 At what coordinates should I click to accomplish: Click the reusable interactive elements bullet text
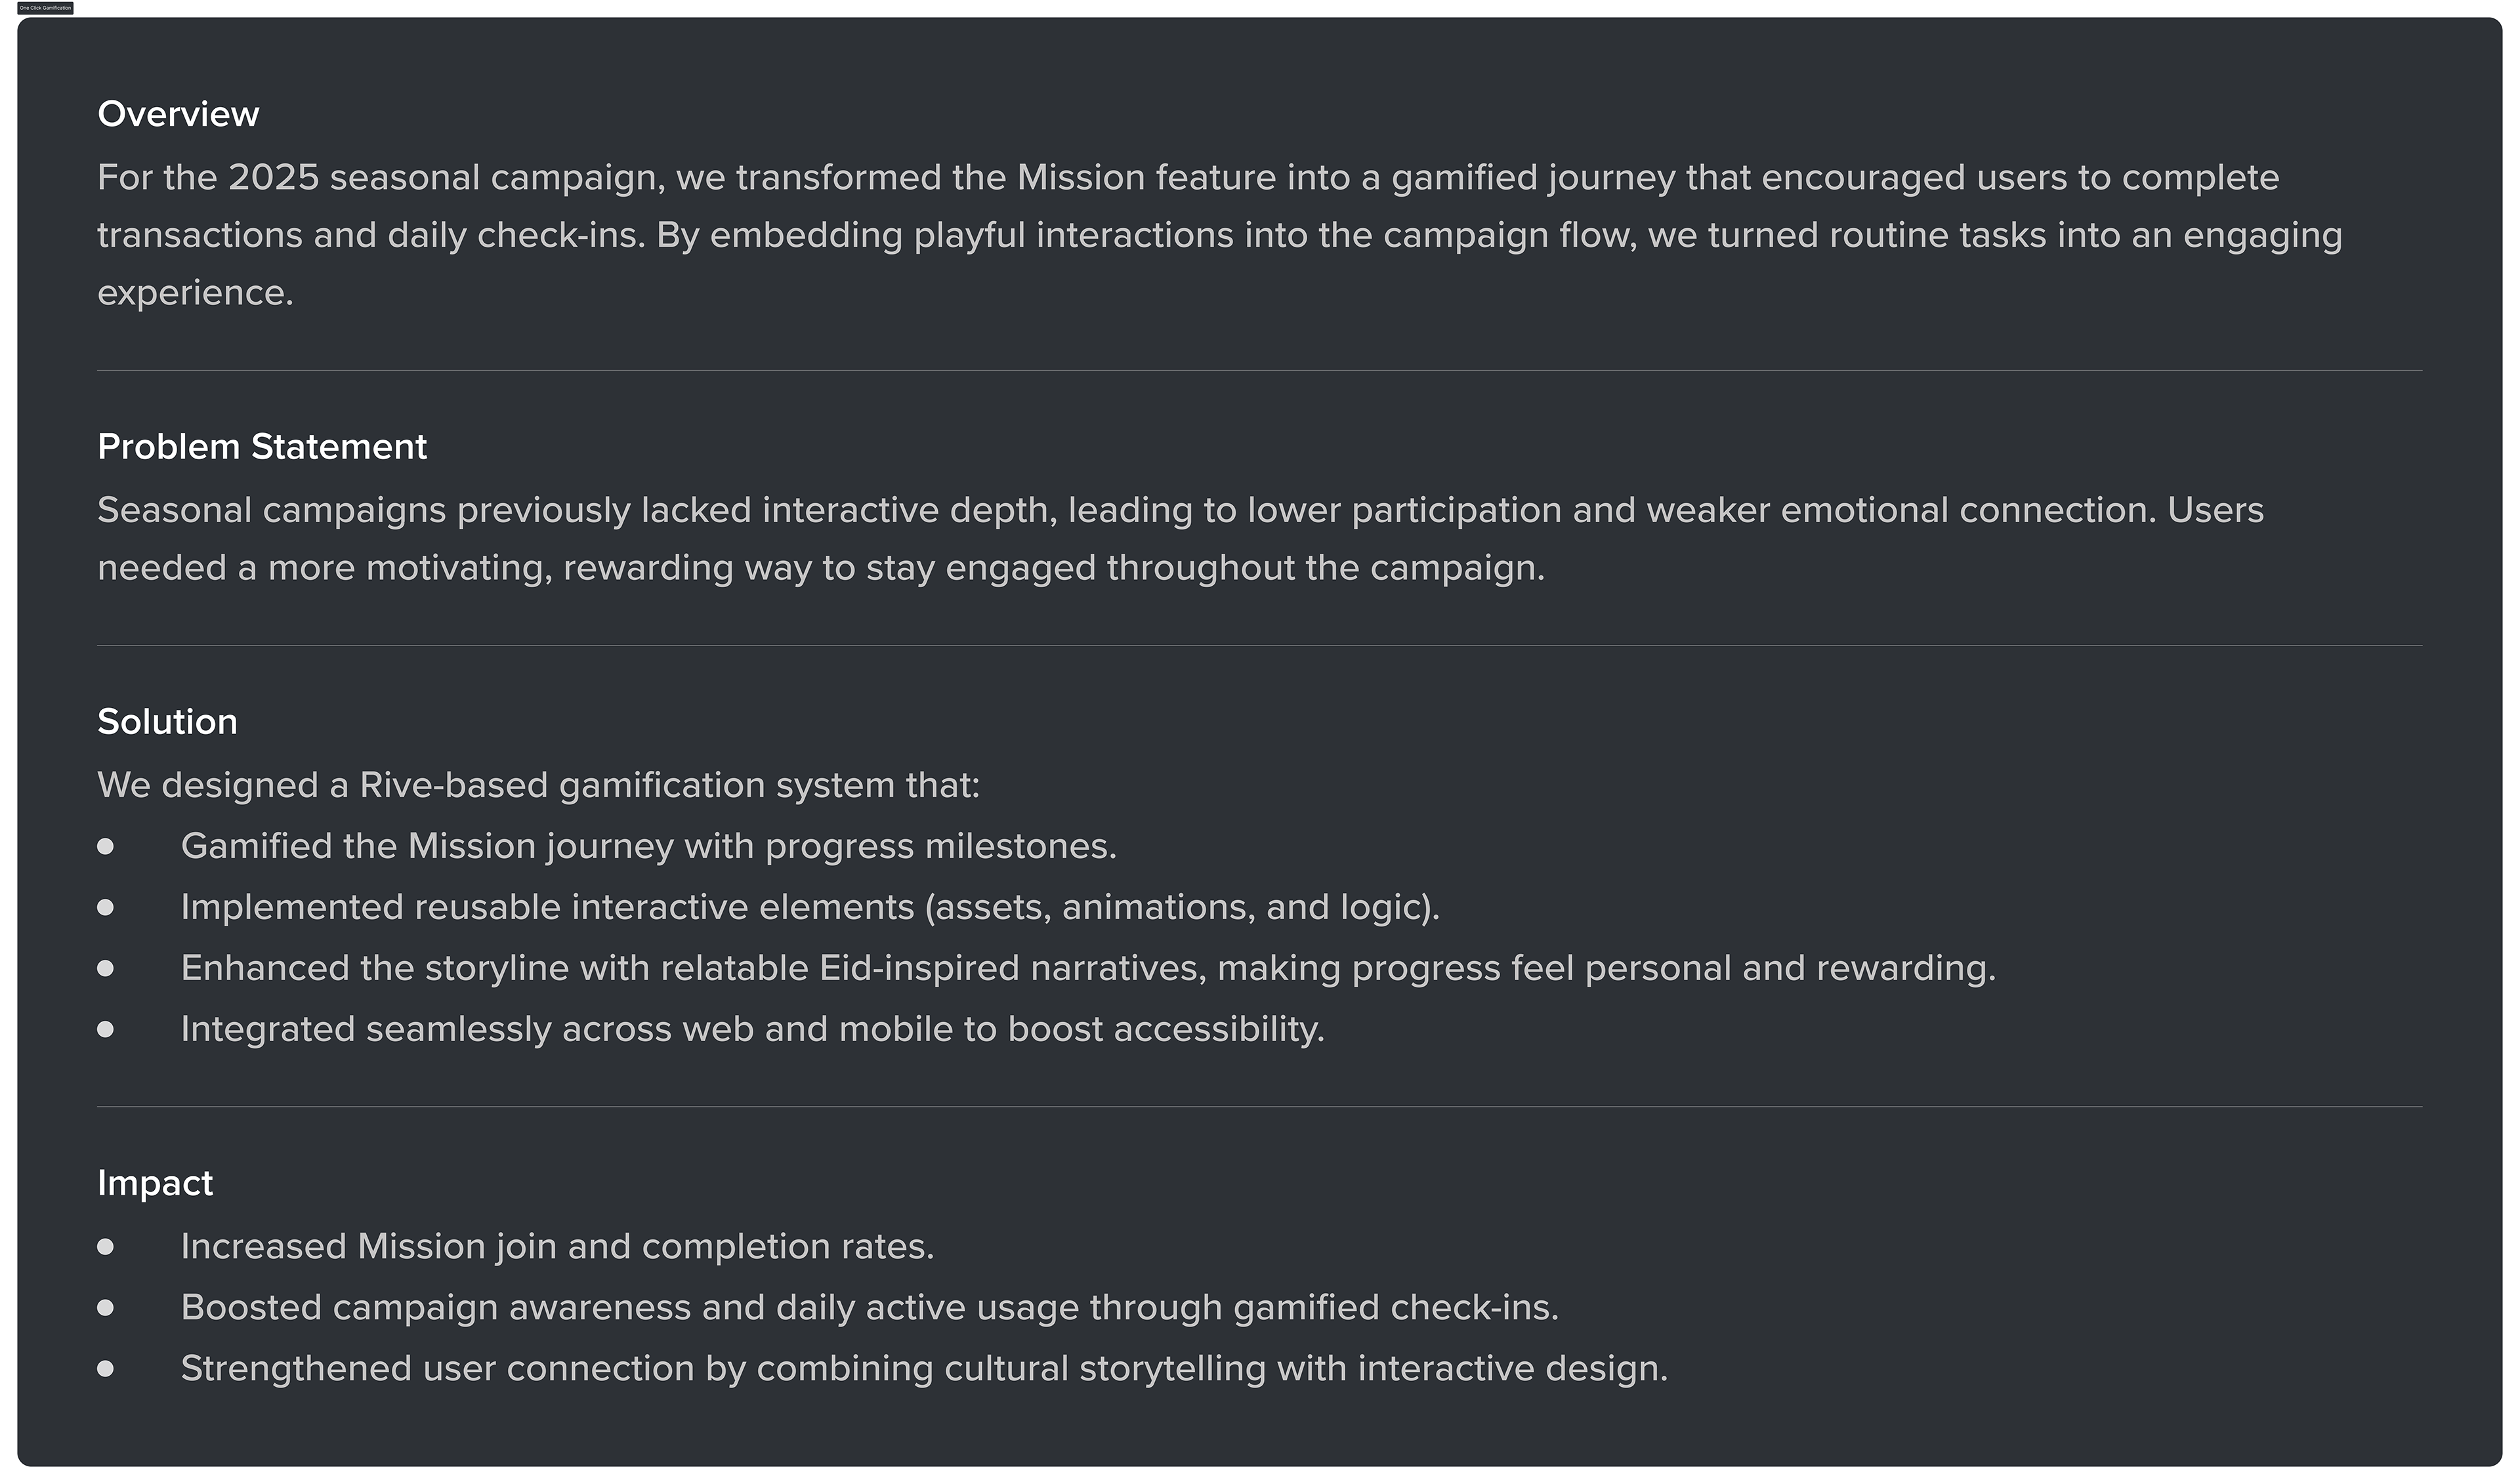(x=810, y=908)
